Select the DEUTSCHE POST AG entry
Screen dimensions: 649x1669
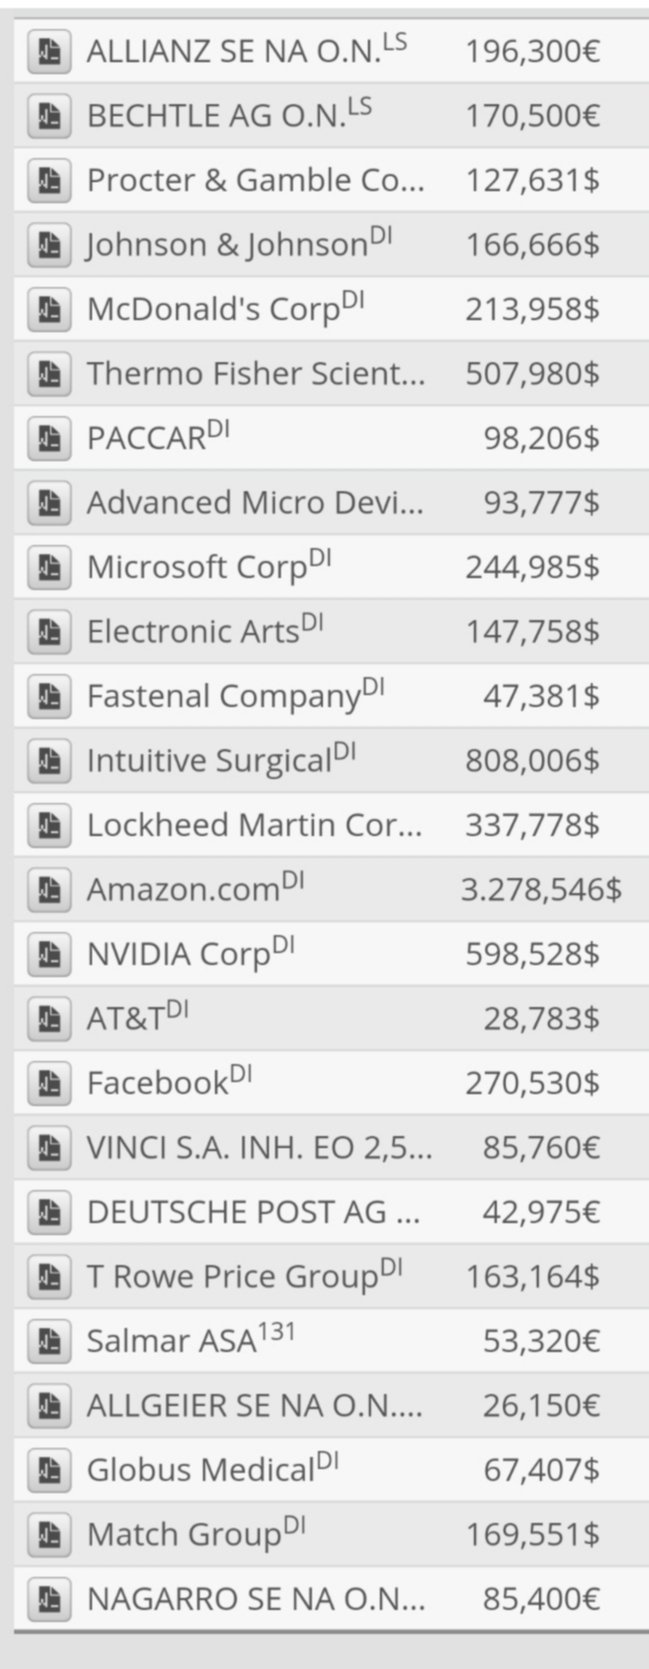(x=253, y=1212)
